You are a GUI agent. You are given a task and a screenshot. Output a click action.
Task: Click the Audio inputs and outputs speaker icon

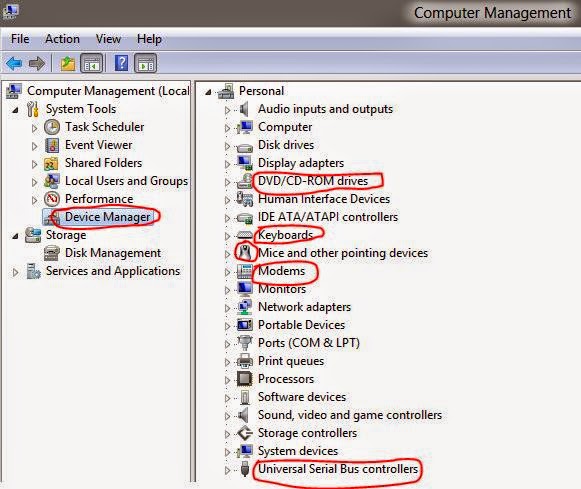[x=244, y=109]
